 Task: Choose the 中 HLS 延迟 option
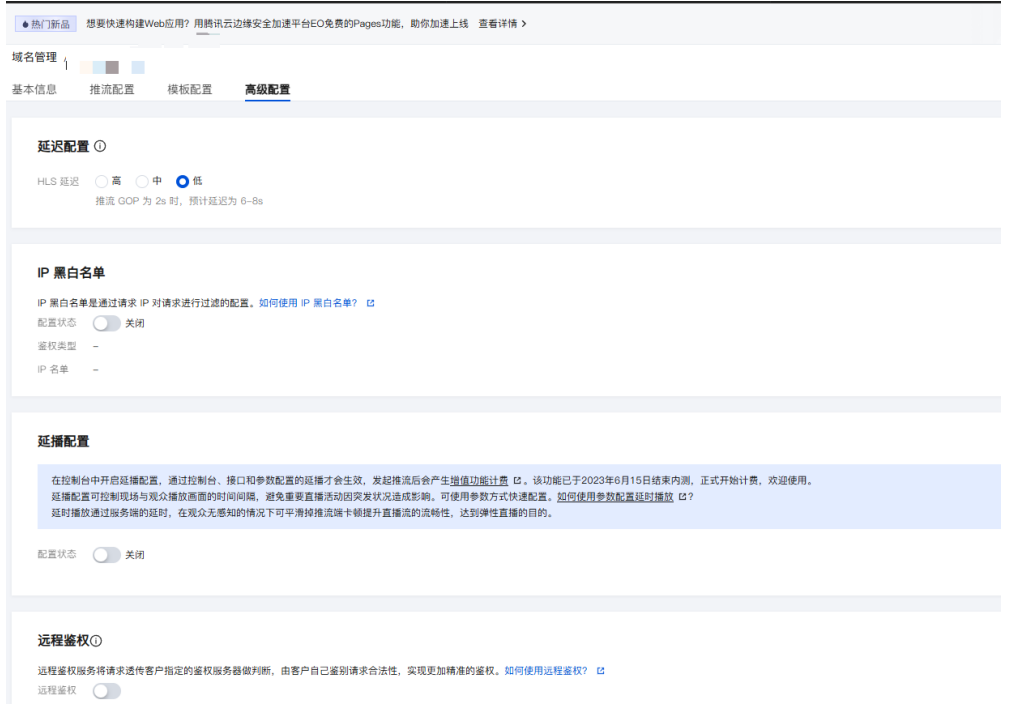[x=142, y=181]
